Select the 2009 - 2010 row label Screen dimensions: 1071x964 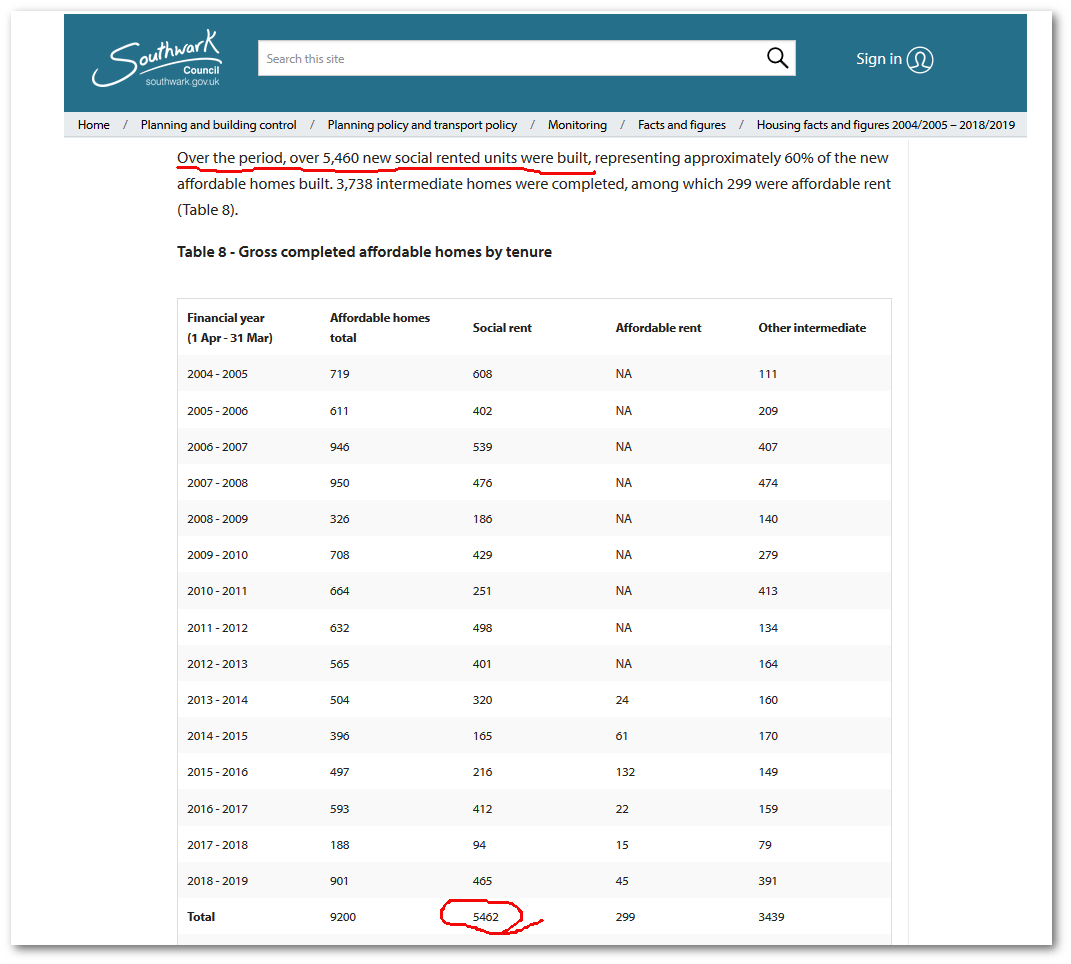[x=217, y=555]
